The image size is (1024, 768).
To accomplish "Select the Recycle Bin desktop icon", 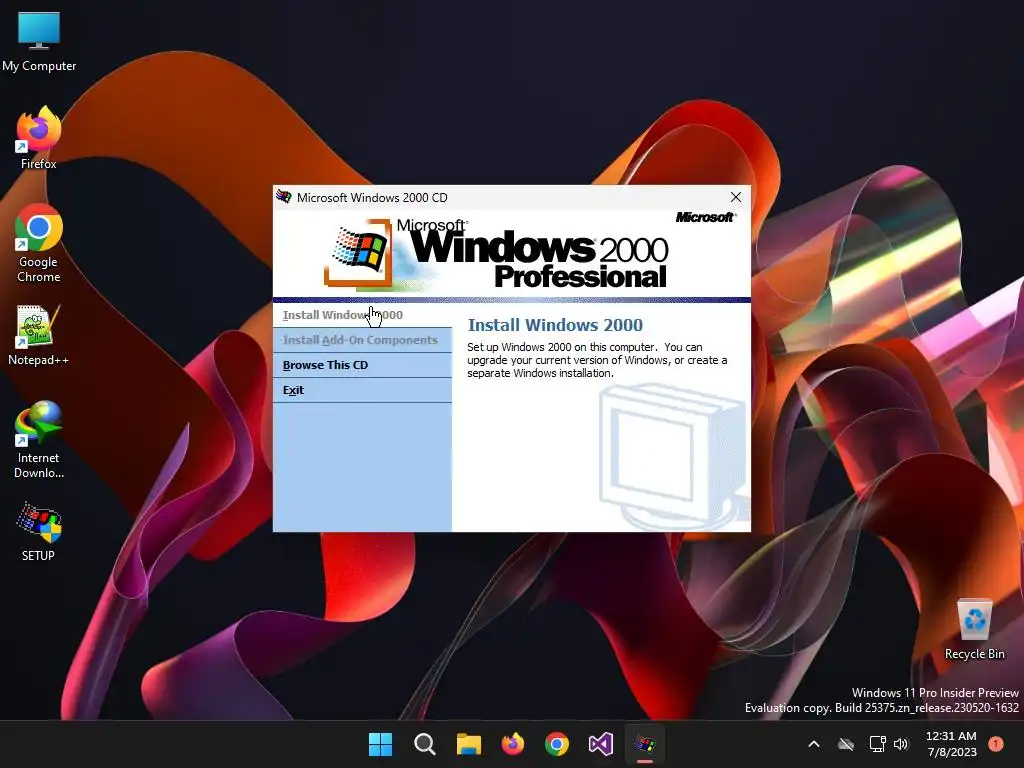I will click(x=974, y=628).
